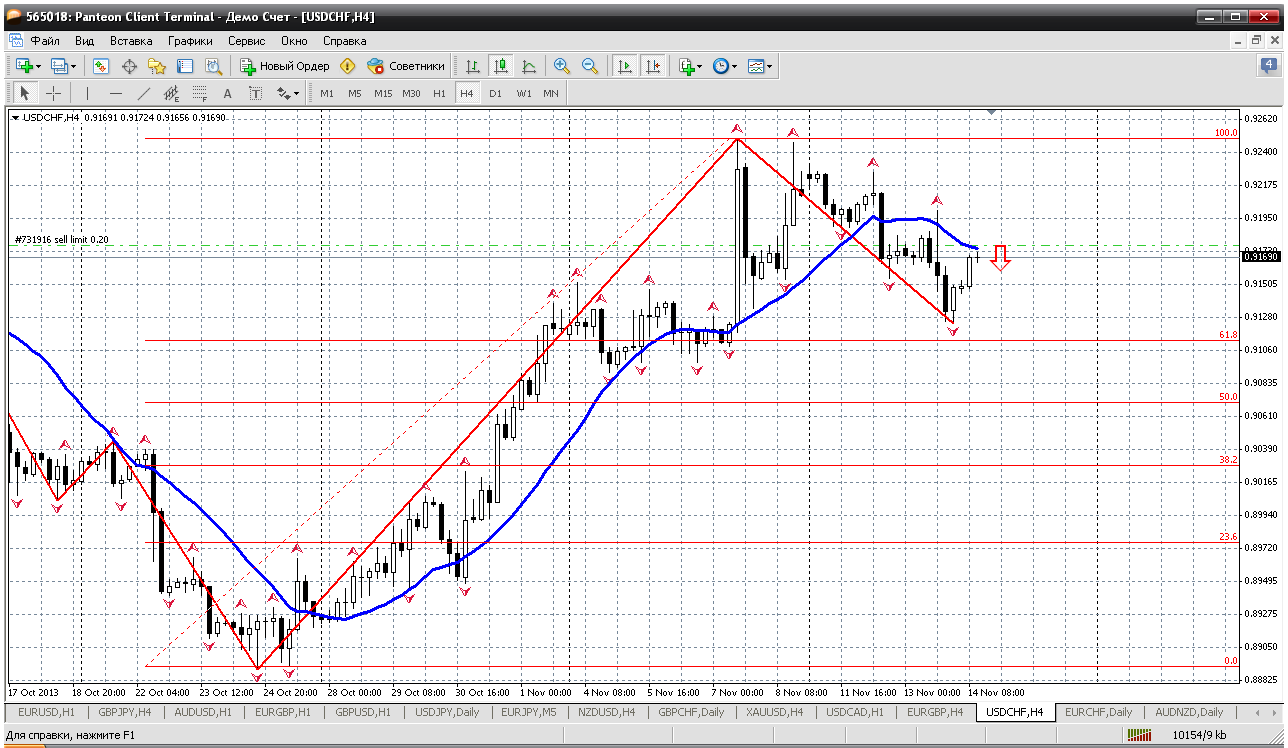Switch chart to candlesticks mode
This screenshot has height=748, width=1288.
(x=501, y=66)
